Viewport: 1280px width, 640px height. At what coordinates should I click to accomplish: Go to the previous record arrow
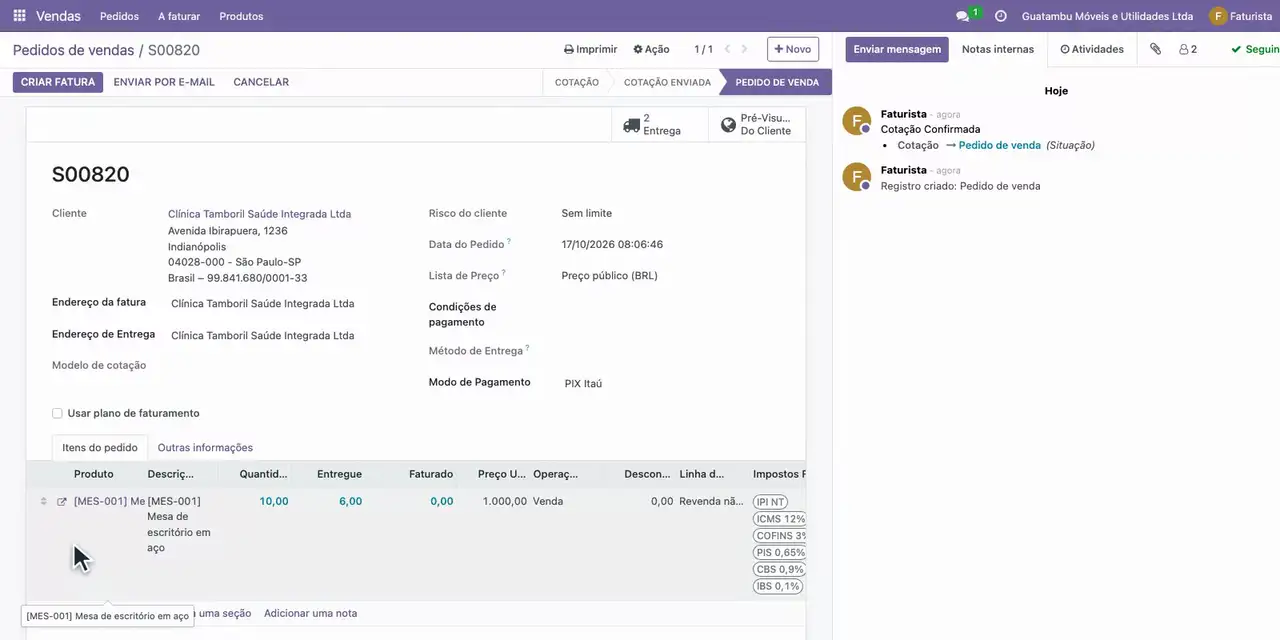(728, 49)
